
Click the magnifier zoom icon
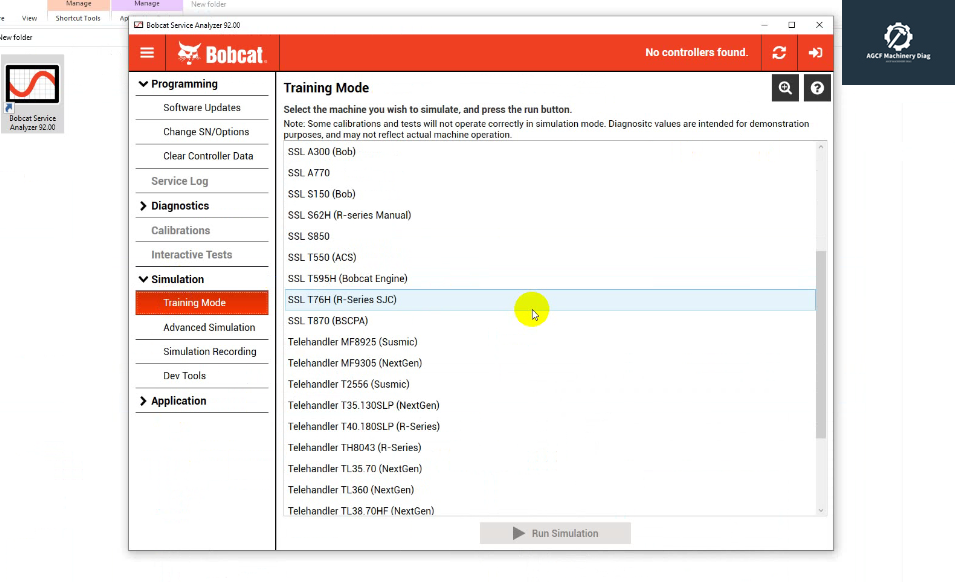(785, 88)
